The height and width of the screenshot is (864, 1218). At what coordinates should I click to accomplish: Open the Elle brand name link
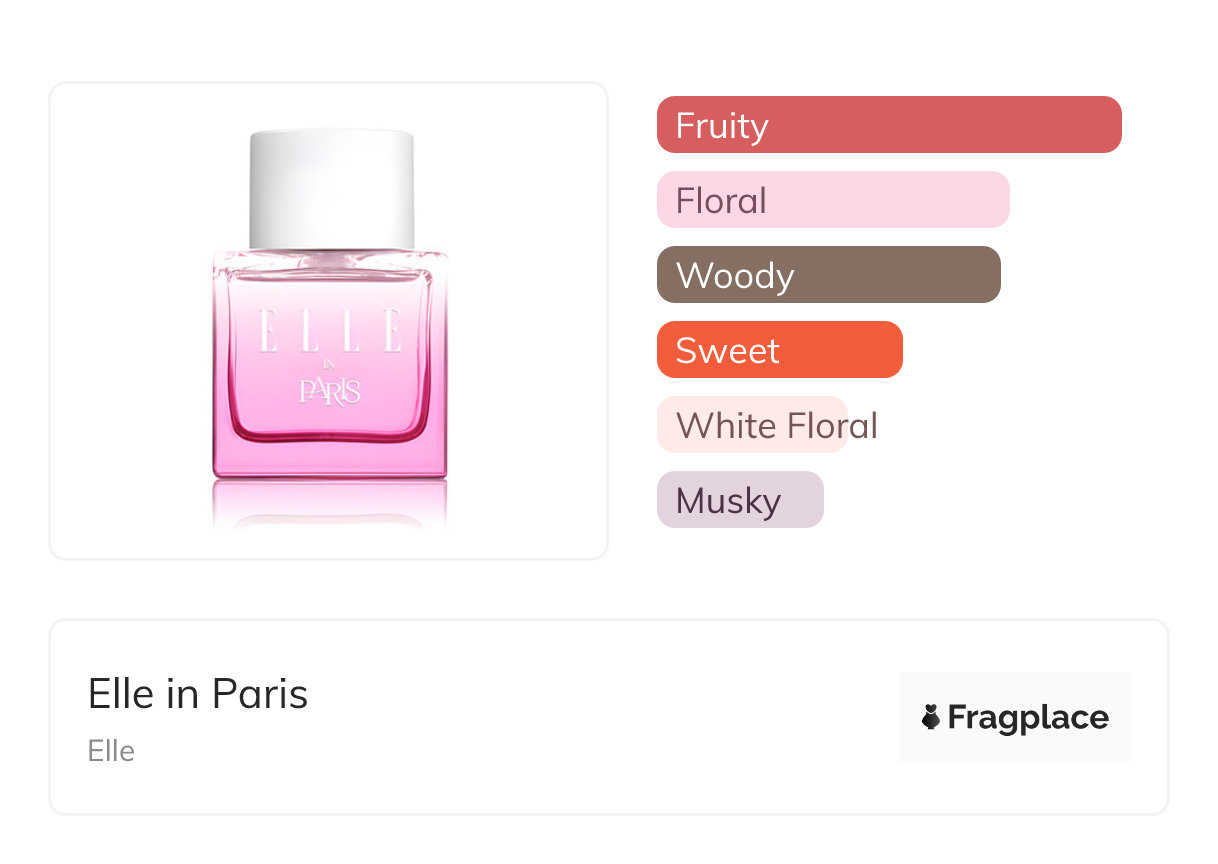point(111,751)
